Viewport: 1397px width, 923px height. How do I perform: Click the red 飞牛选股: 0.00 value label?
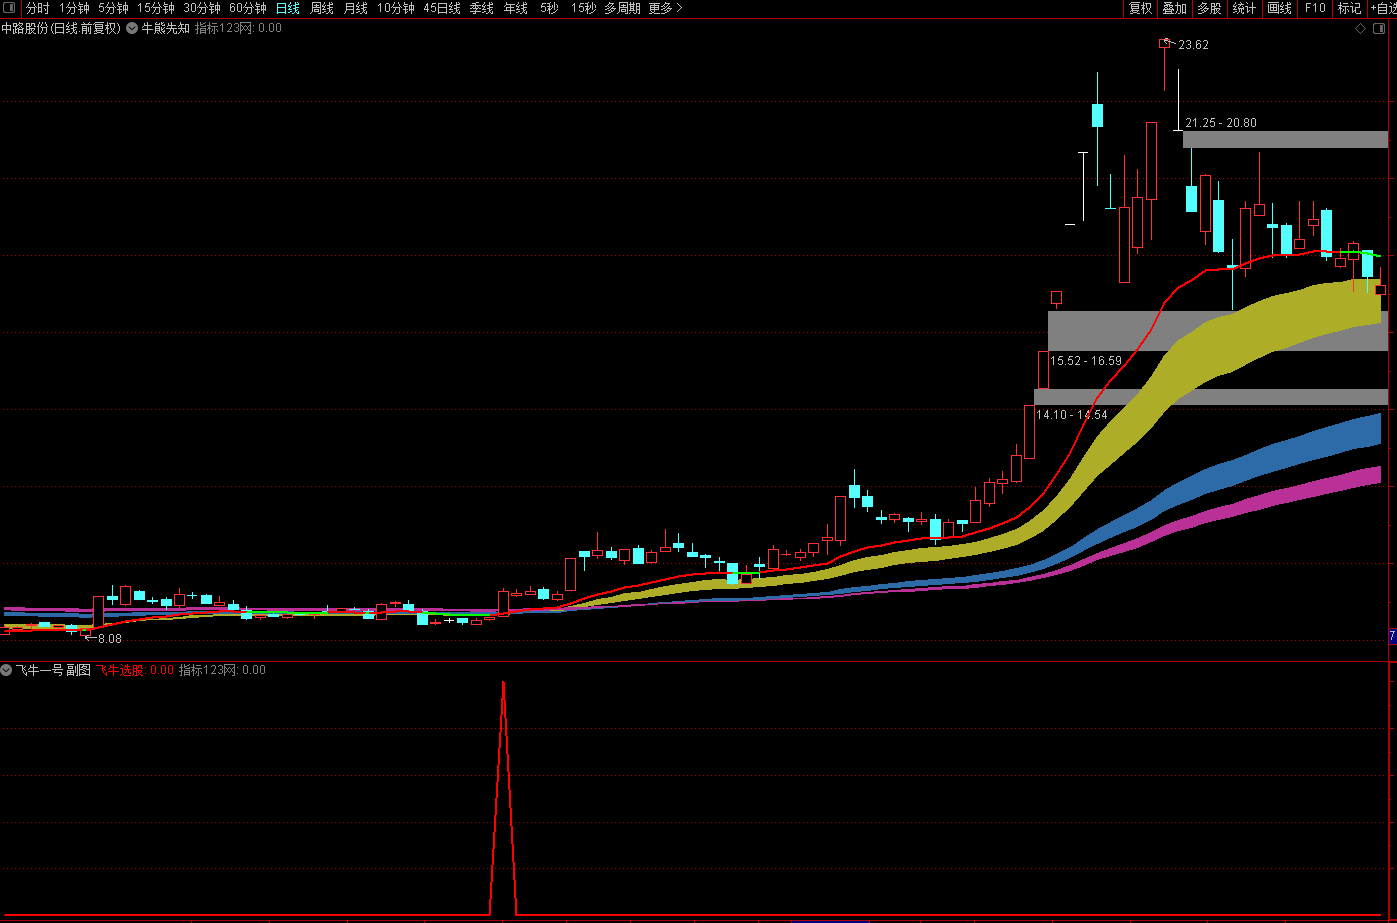click(x=135, y=670)
